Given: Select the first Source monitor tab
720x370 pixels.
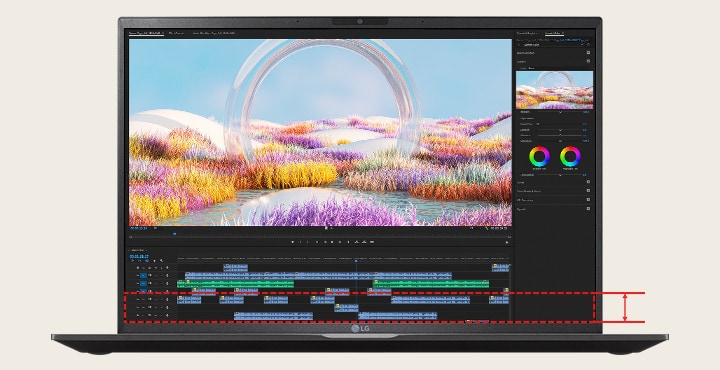Looking at the screenshot, I should pyautogui.click(x=145, y=33).
